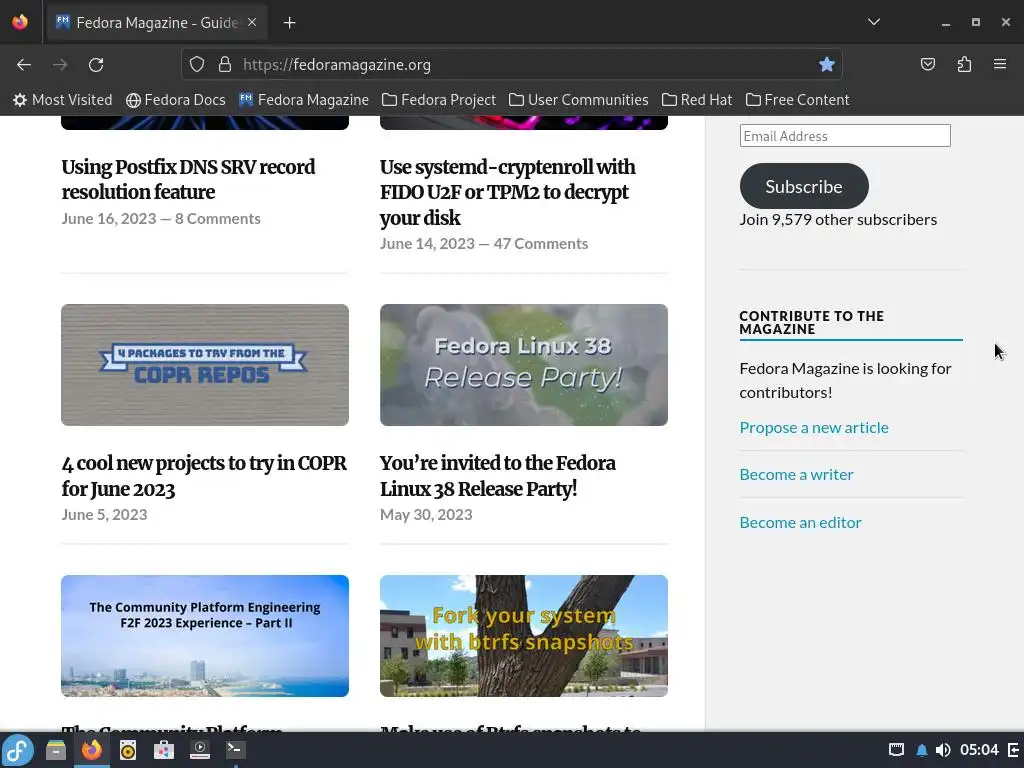Viewport: 1024px width, 768px height.
Task: Click June 5, 2023 date text
Action: [x=104, y=515]
